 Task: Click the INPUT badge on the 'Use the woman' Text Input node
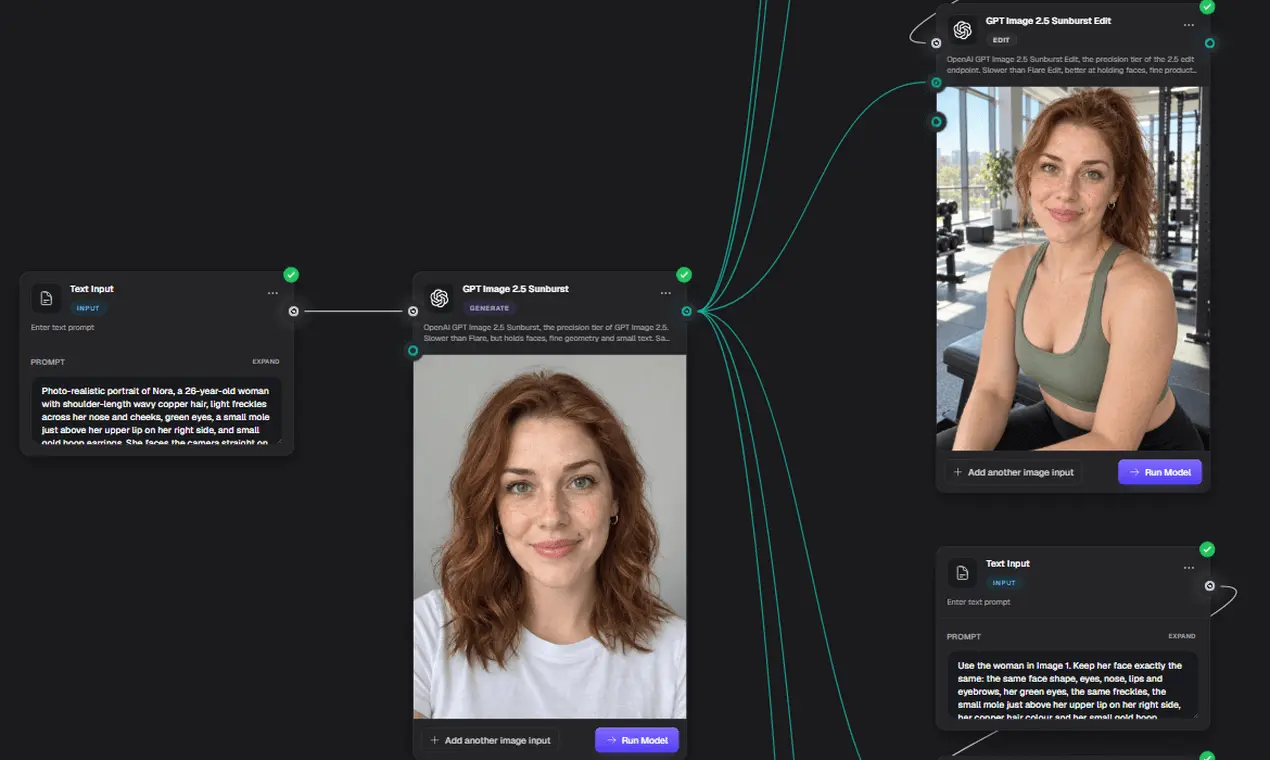point(1004,583)
